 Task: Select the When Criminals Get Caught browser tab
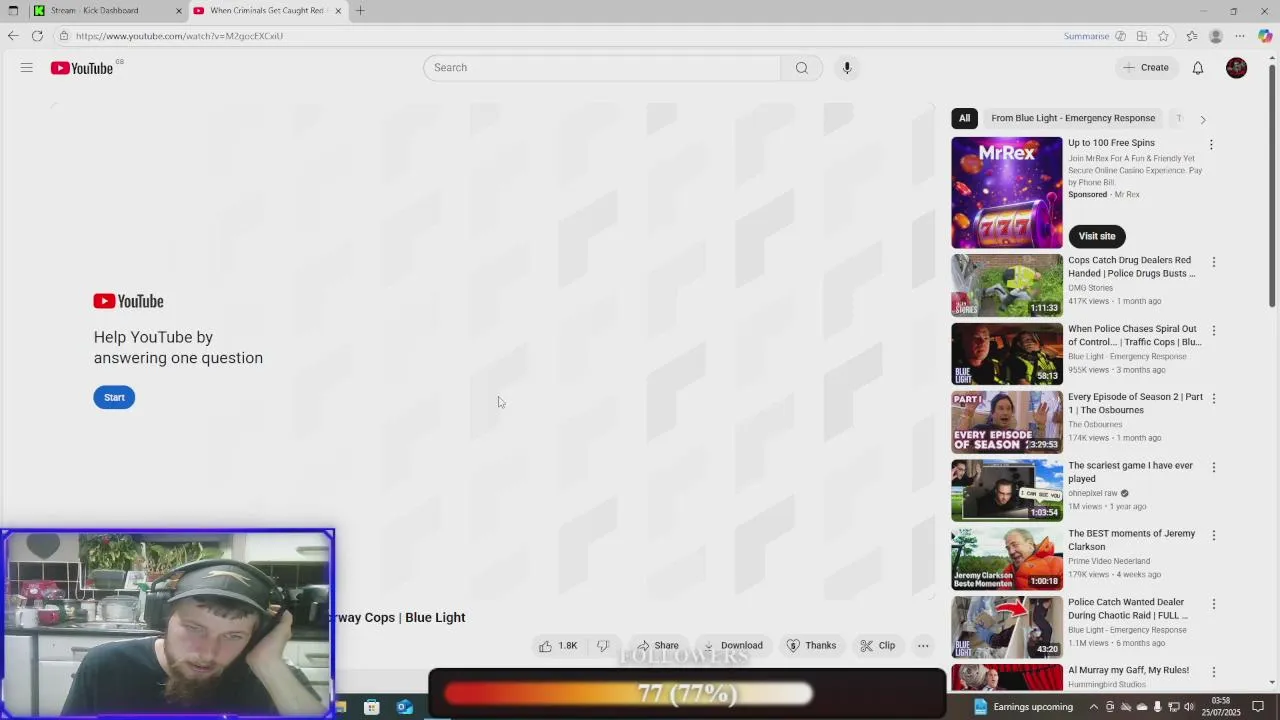[266, 11]
